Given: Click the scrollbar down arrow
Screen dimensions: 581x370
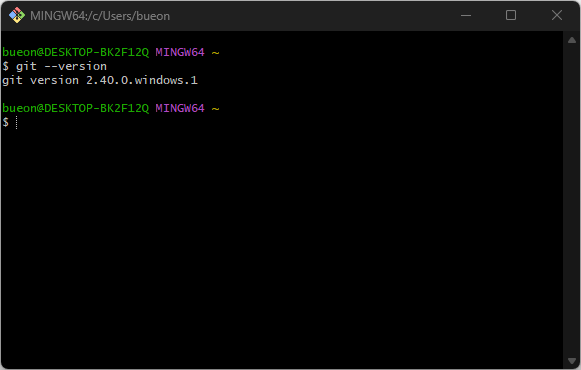Looking at the screenshot, I should [572, 361].
